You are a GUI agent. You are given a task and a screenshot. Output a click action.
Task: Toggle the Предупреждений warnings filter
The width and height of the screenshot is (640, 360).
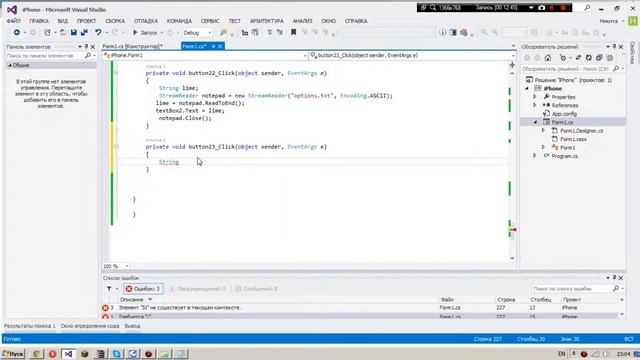198,289
